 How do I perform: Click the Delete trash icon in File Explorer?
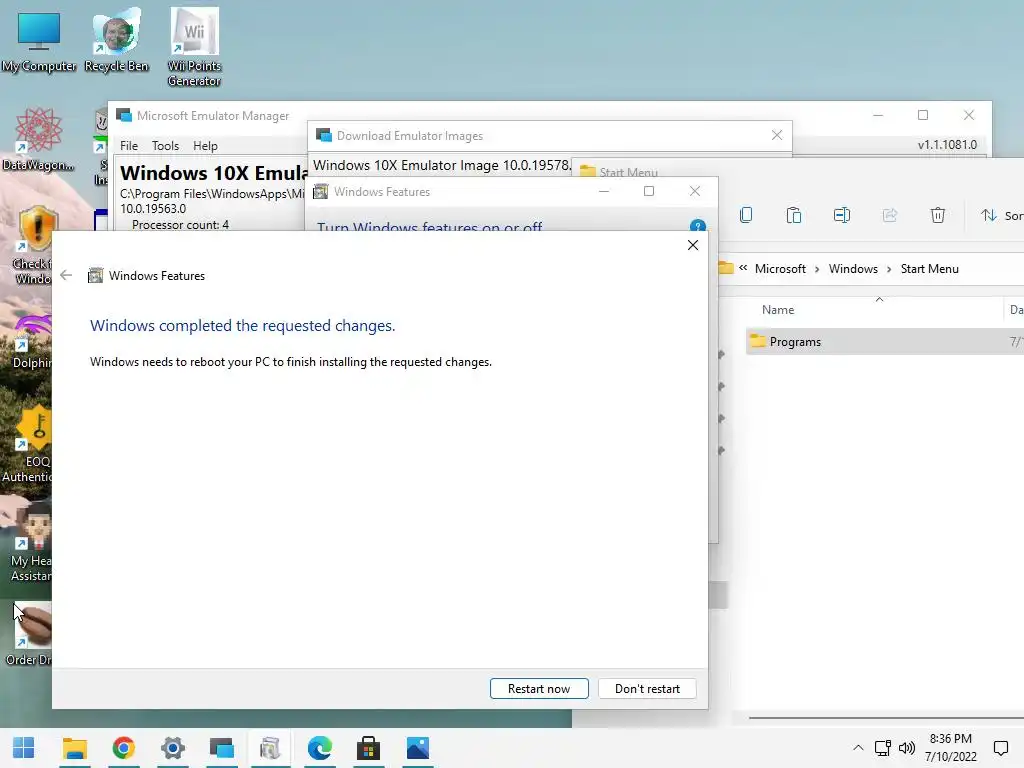click(938, 215)
